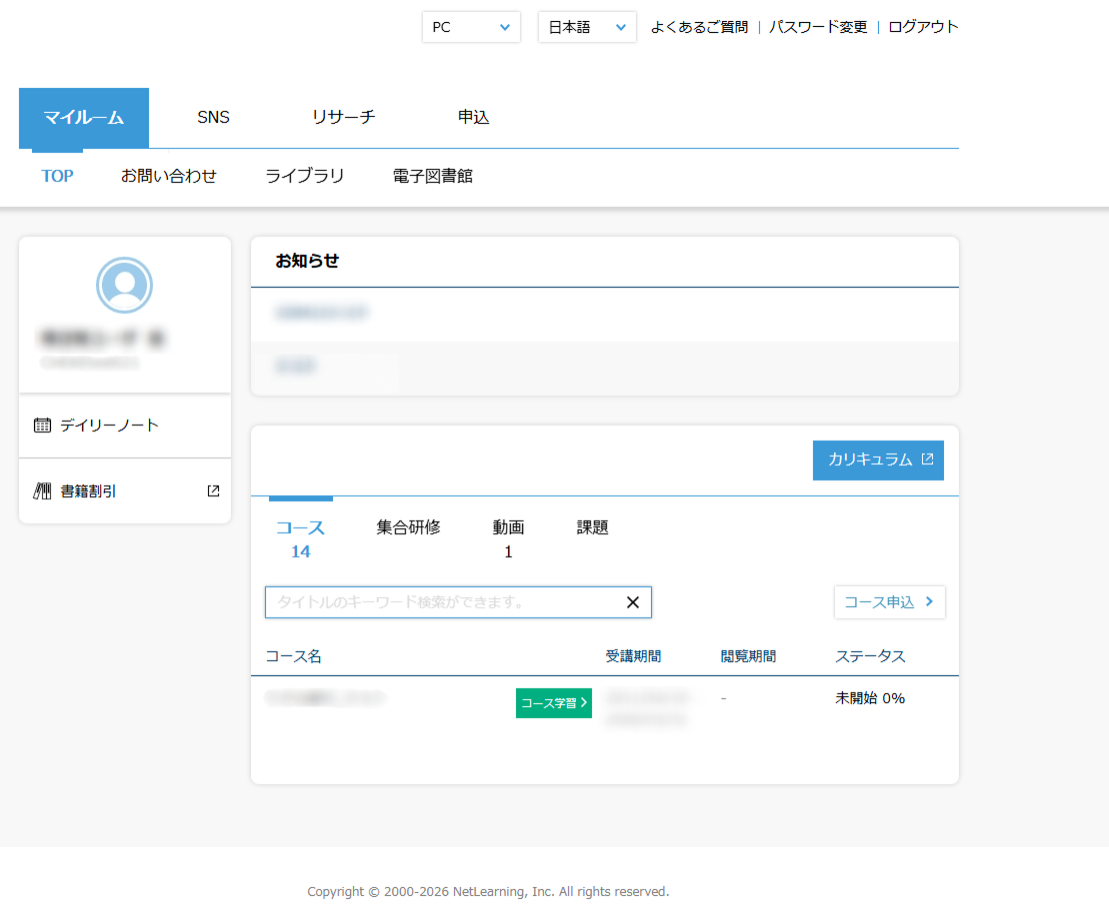The image size is (1109, 910).
Task: Click the コース申込 button
Action: [x=889, y=602]
